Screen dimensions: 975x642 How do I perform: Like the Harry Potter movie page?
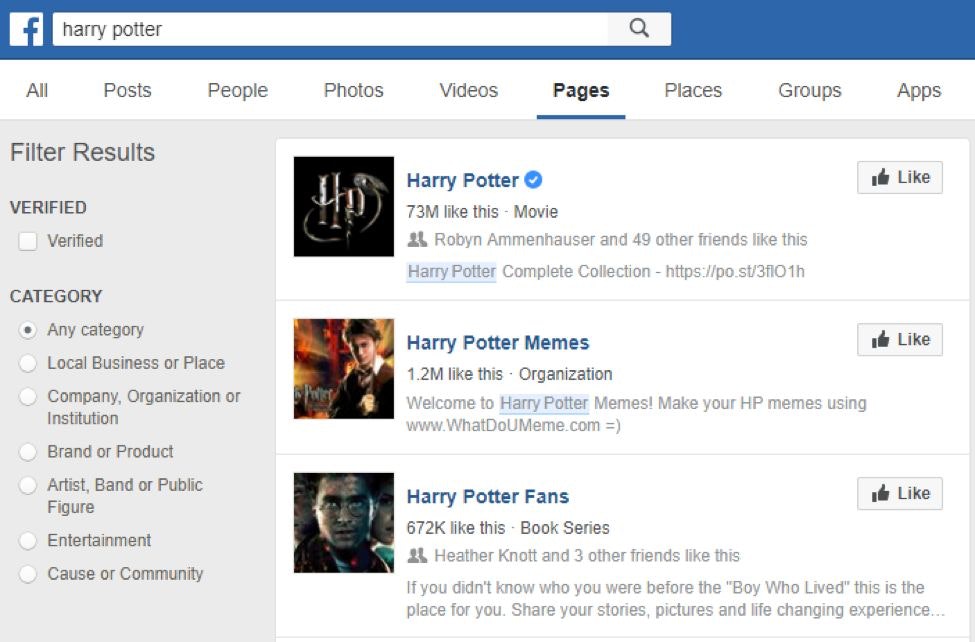(x=899, y=178)
